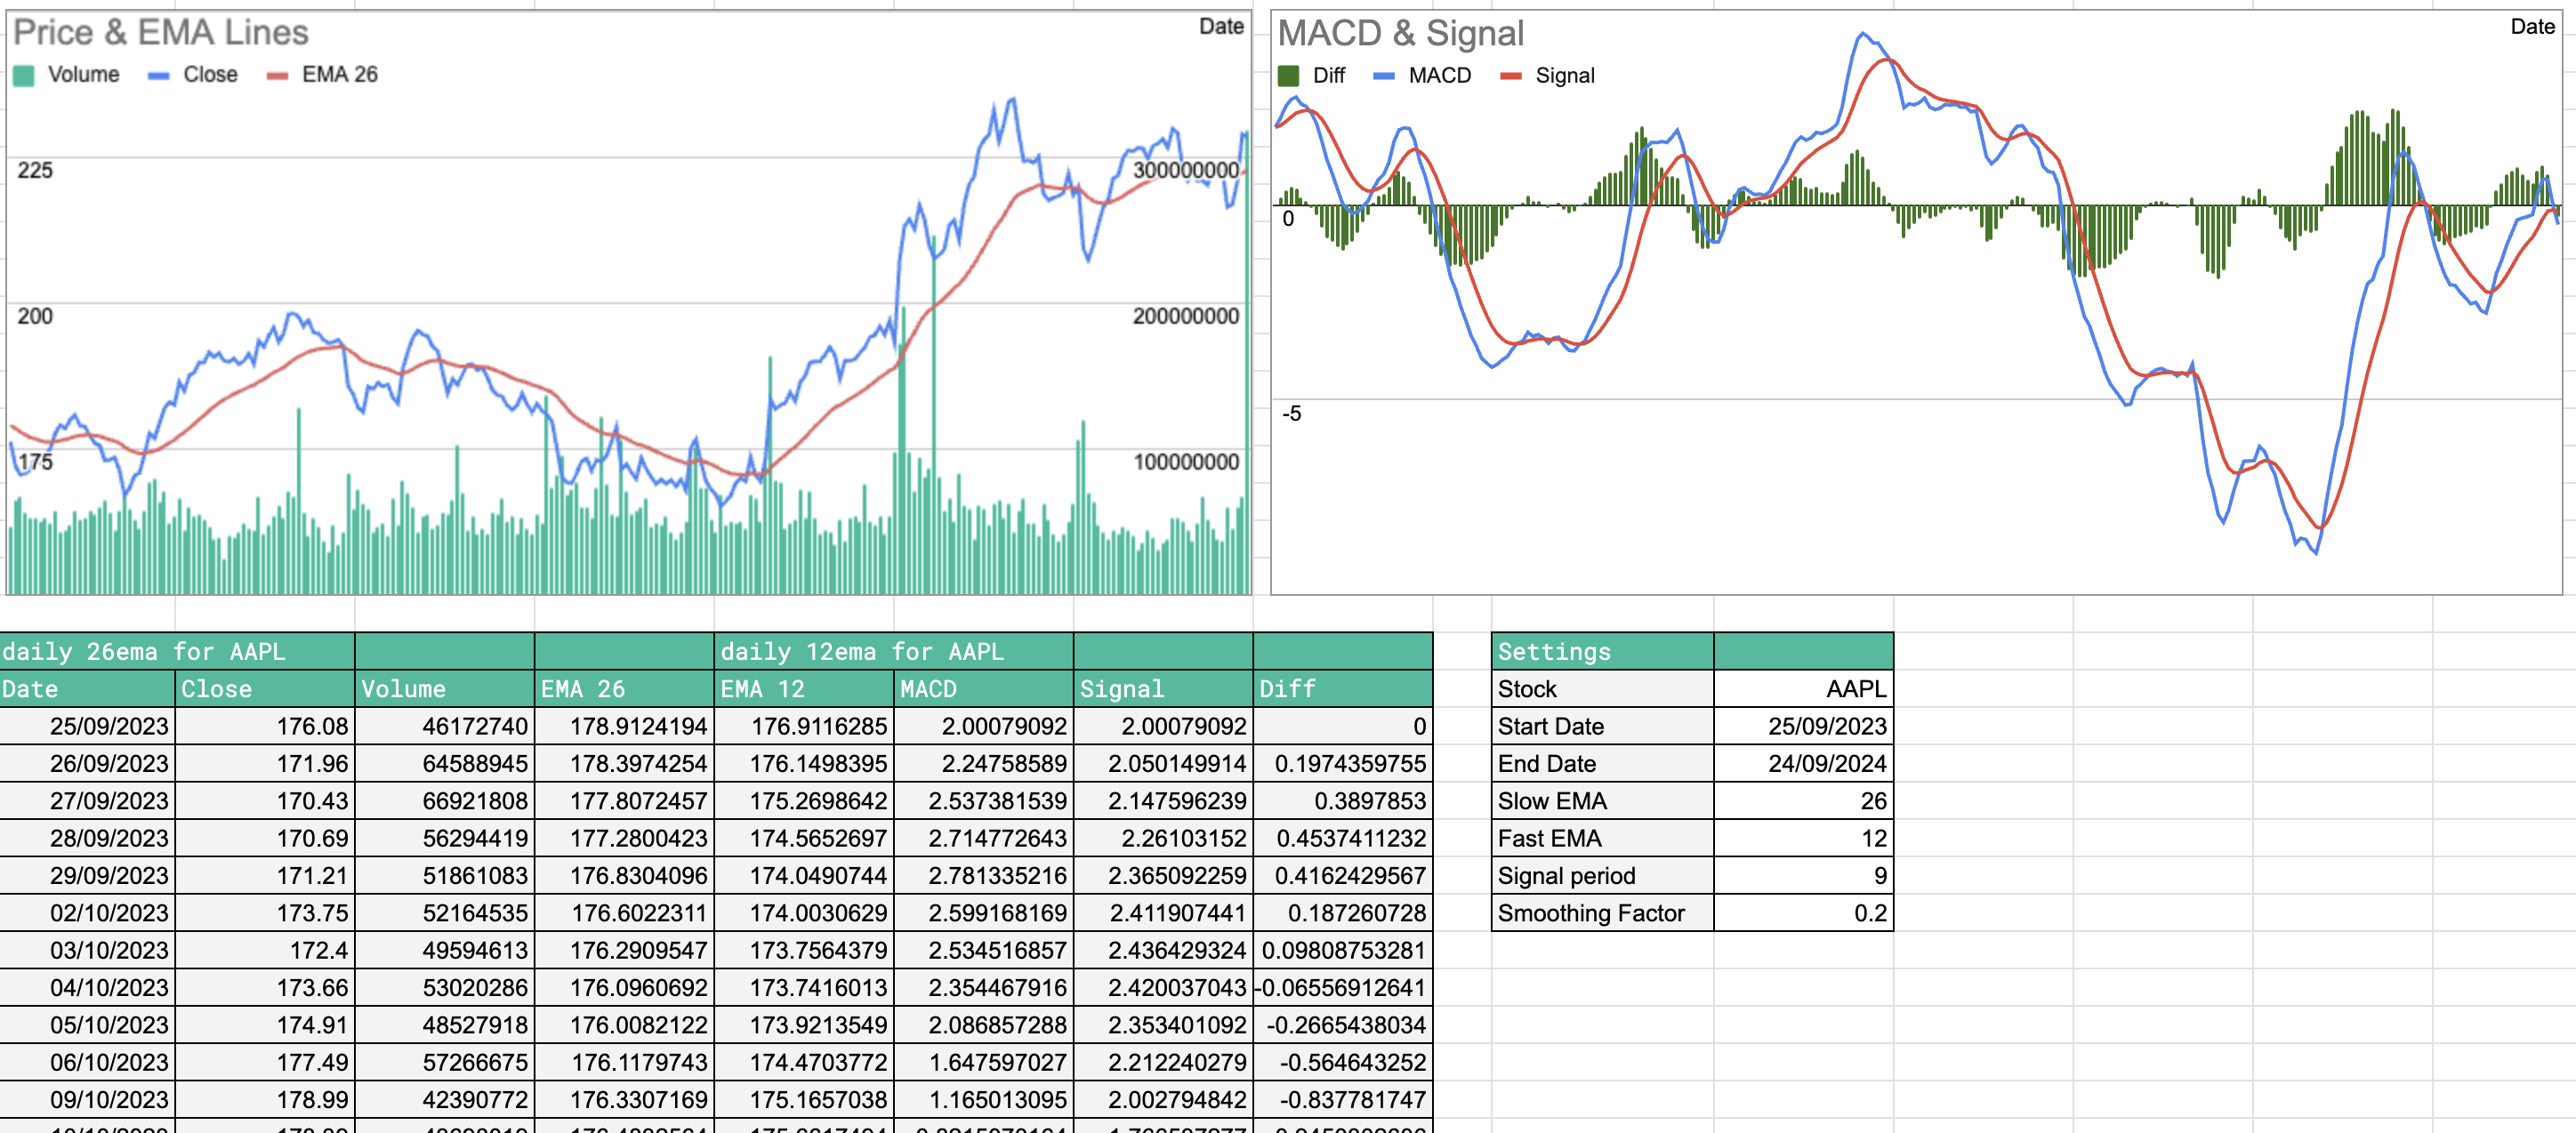Select the Signal column header in table
This screenshot has height=1133, width=2576.
tap(1163, 689)
